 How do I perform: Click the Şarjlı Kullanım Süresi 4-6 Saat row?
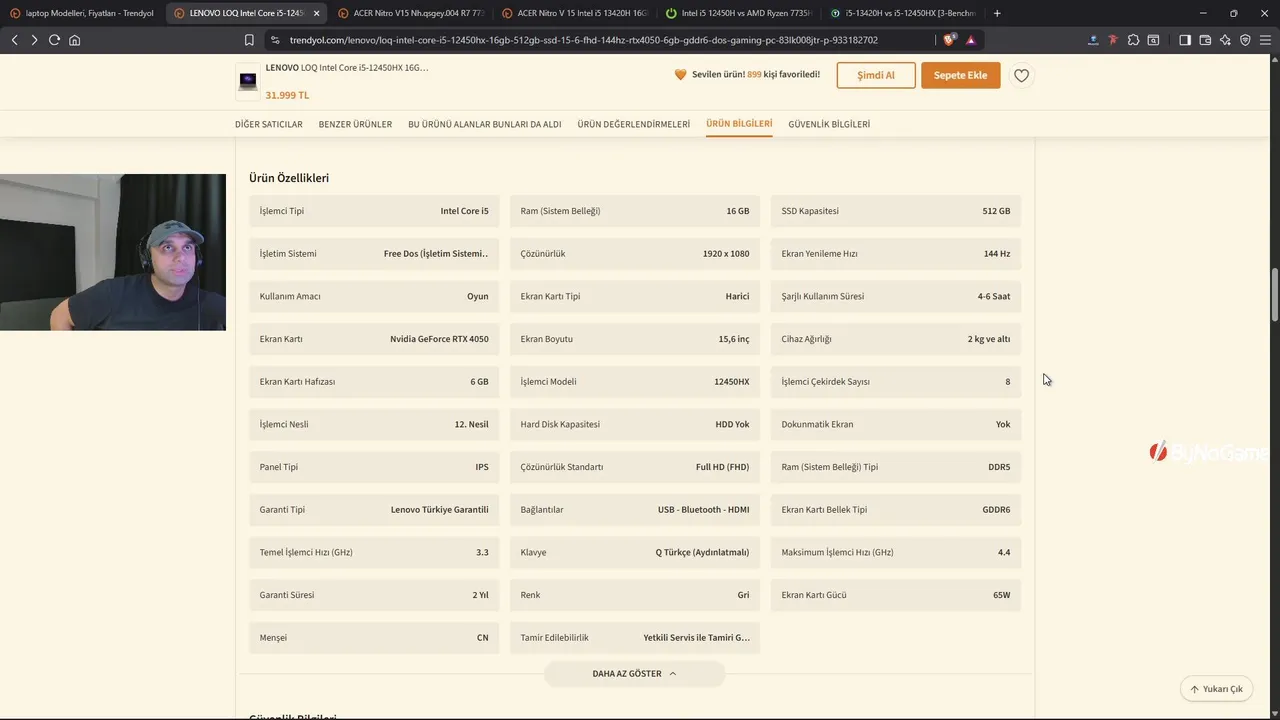[x=896, y=297]
